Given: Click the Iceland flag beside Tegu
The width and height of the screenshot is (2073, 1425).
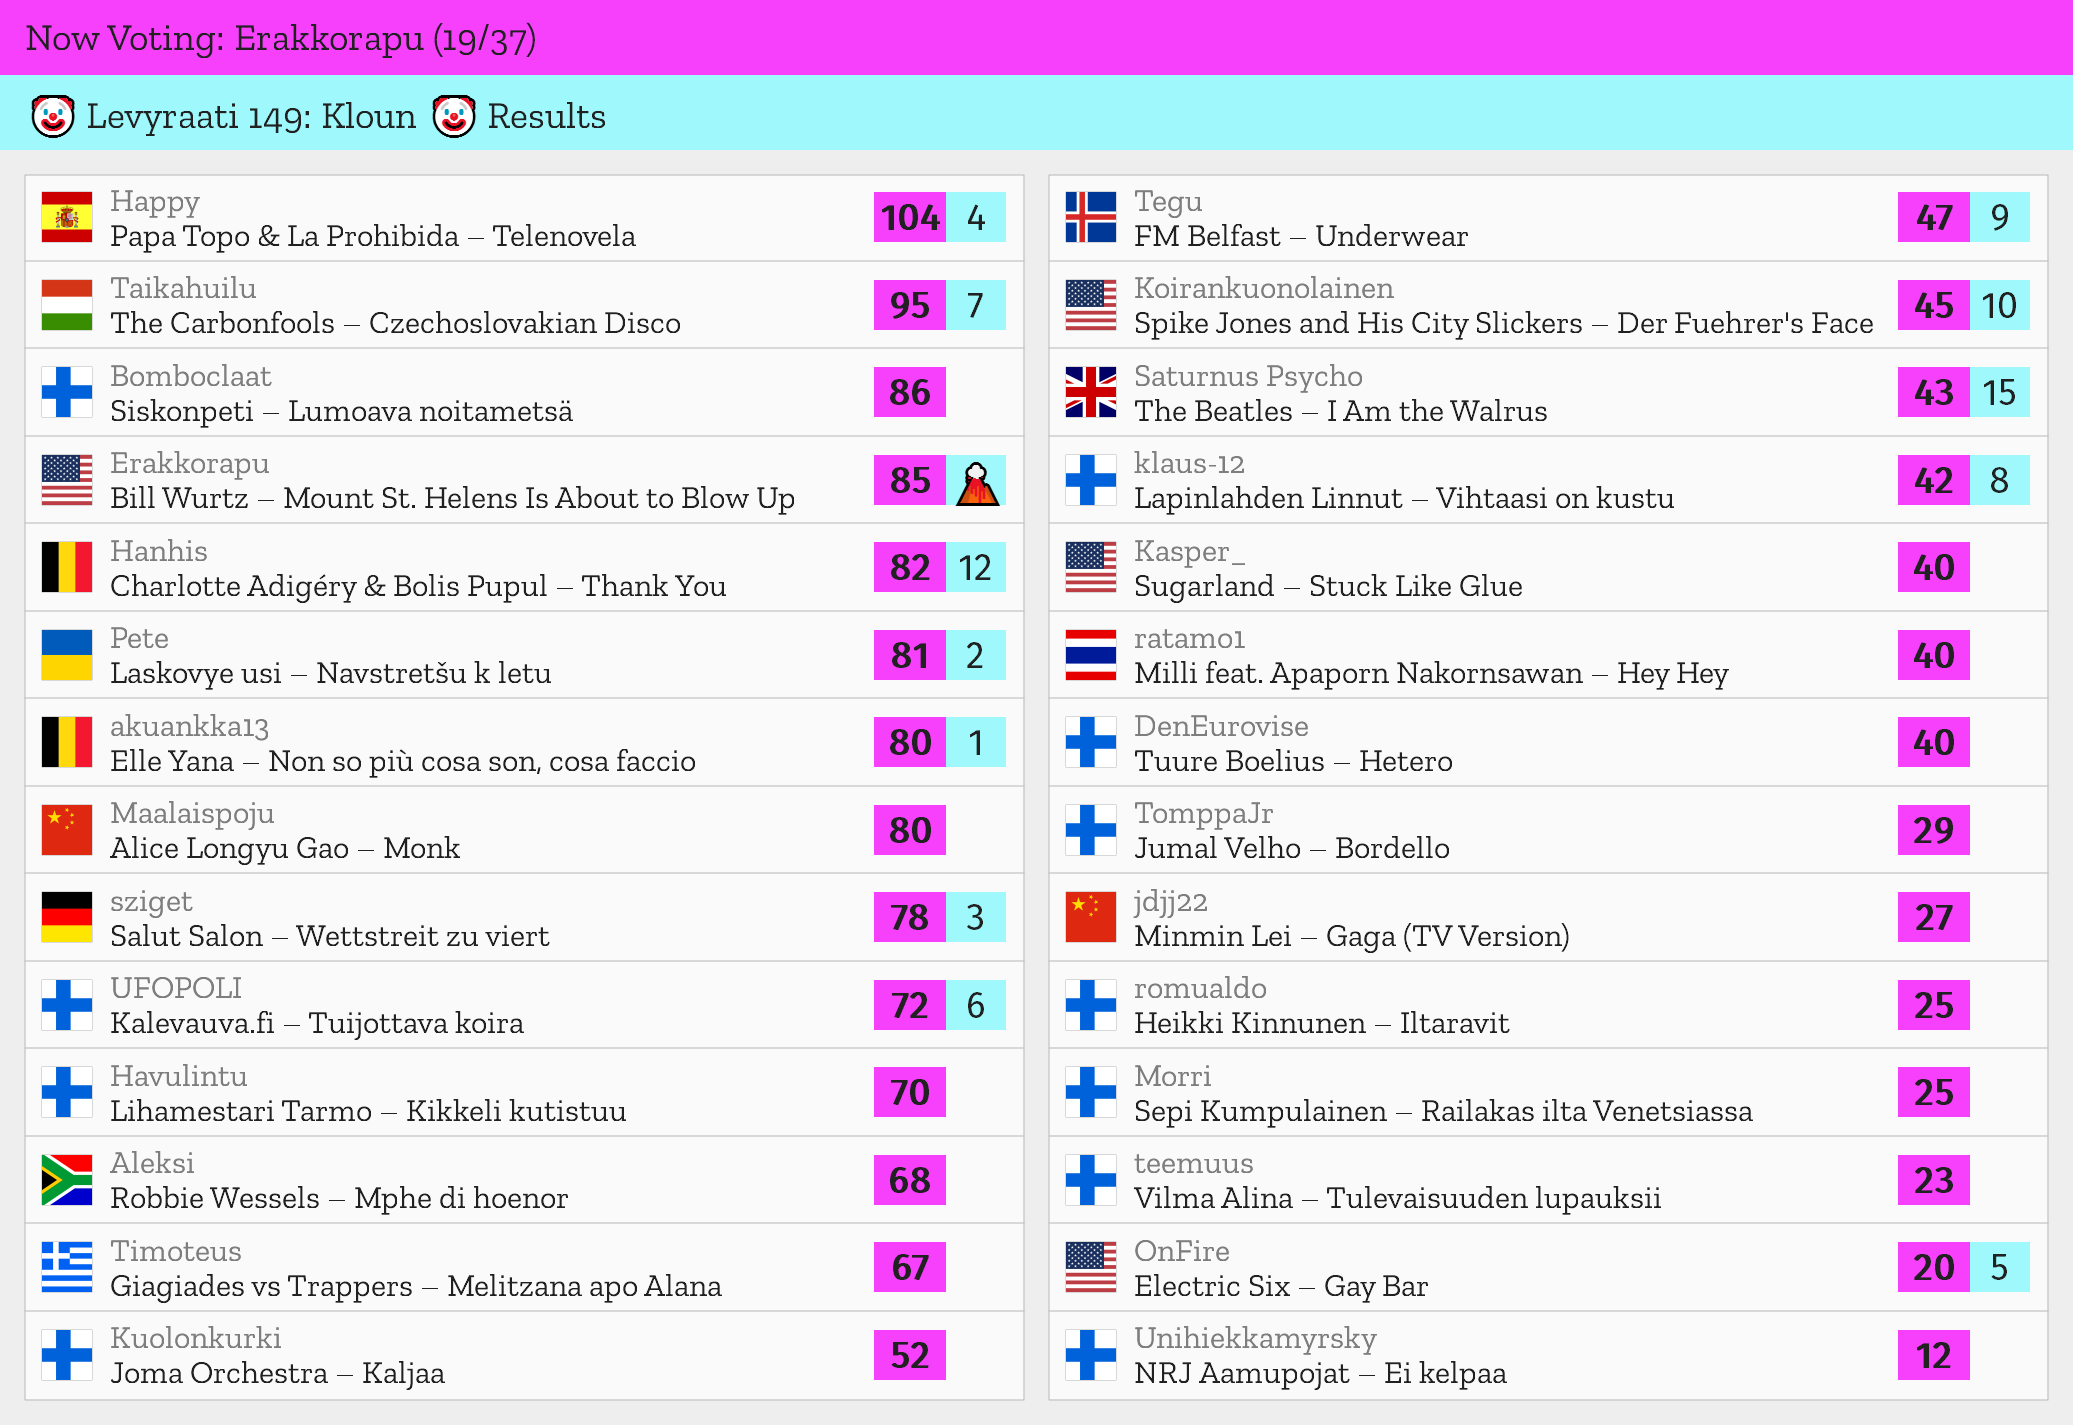Looking at the screenshot, I should pyautogui.click(x=1090, y=217).
